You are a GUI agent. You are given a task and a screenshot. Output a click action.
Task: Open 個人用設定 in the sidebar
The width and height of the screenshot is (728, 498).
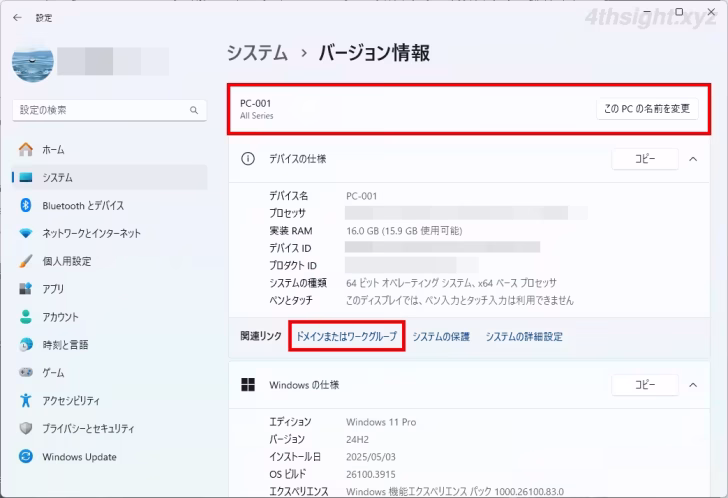[x=110, y=261]
